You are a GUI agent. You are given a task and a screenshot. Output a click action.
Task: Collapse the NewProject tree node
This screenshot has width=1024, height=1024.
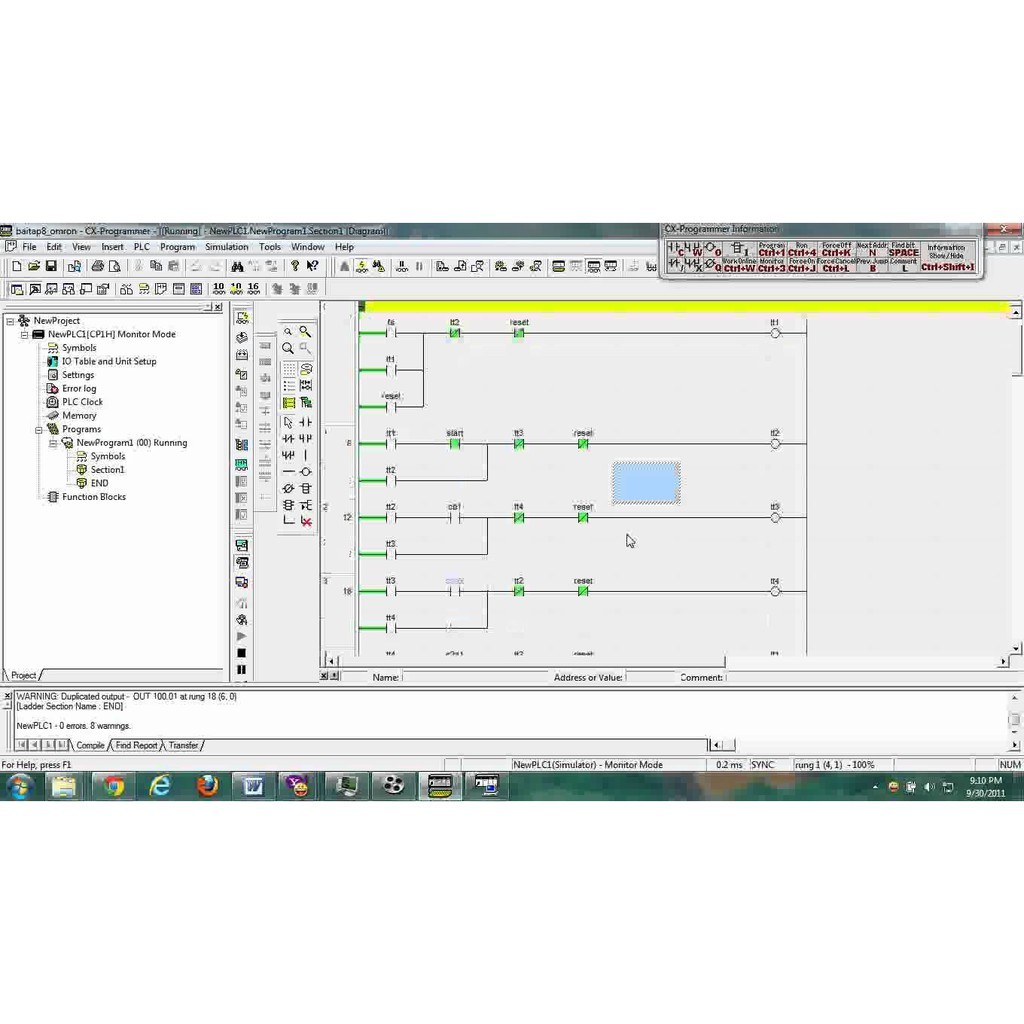point(10,321)
